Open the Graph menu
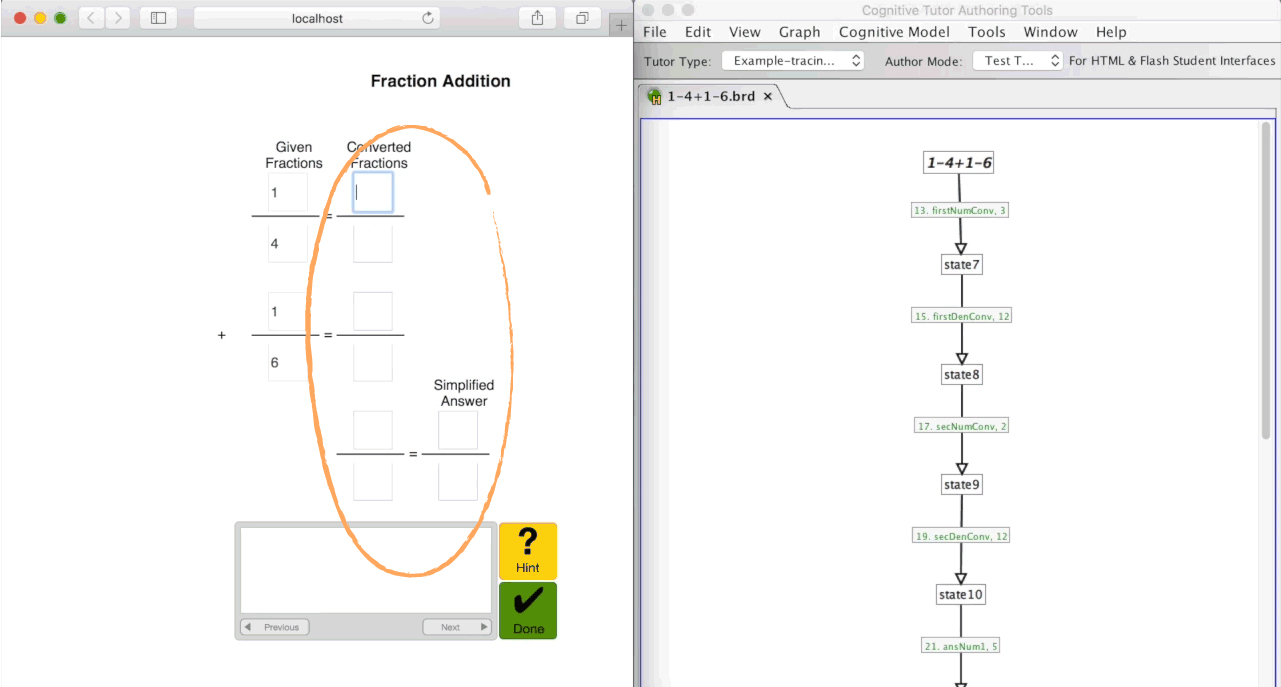This screenshot has width=1281, height=687. (x=799, y=32)
